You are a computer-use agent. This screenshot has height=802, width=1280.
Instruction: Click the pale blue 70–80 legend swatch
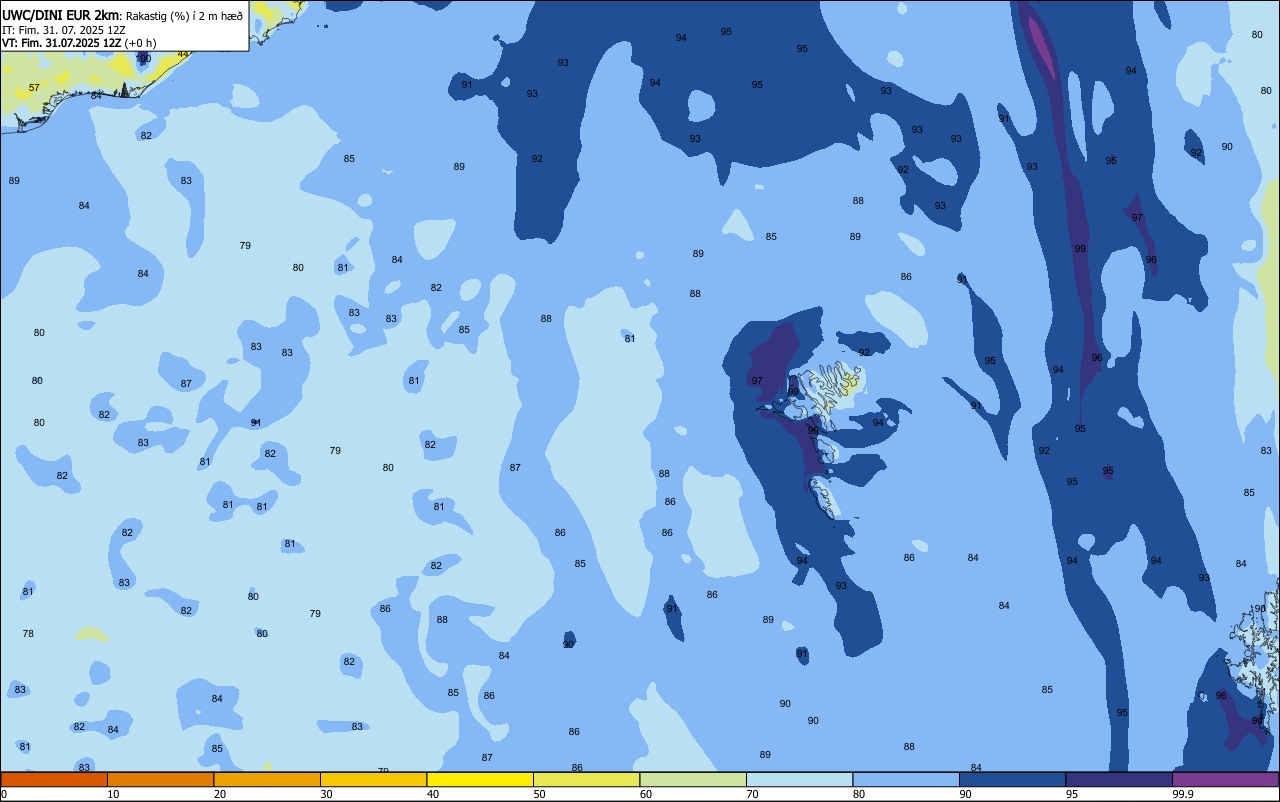tap(799, 779)
